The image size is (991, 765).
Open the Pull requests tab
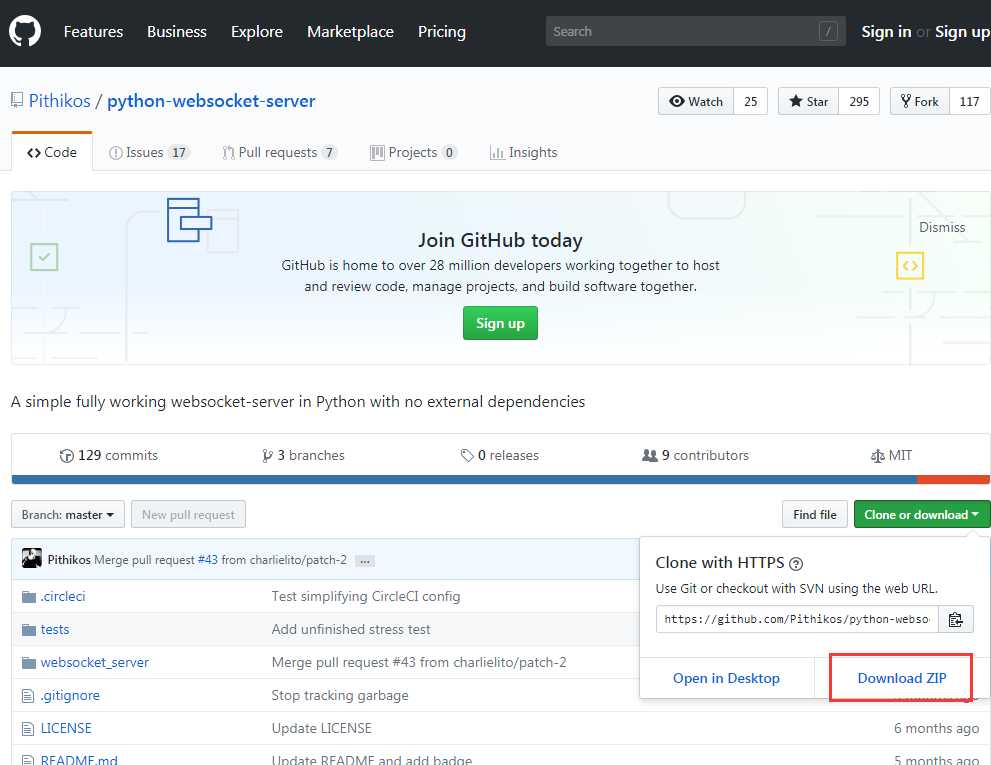[x=280, y=152]
